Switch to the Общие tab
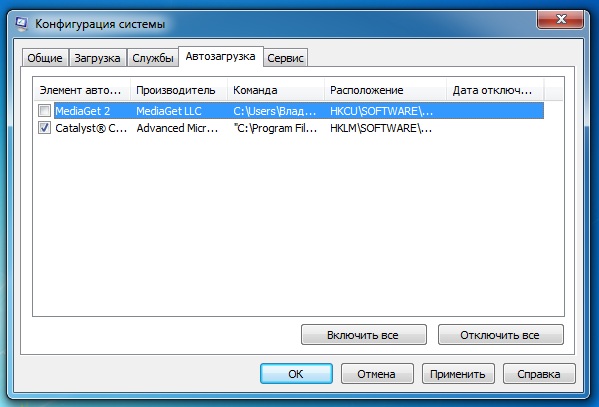This screenshot has width=599, height=407. [x=45, y=58]
